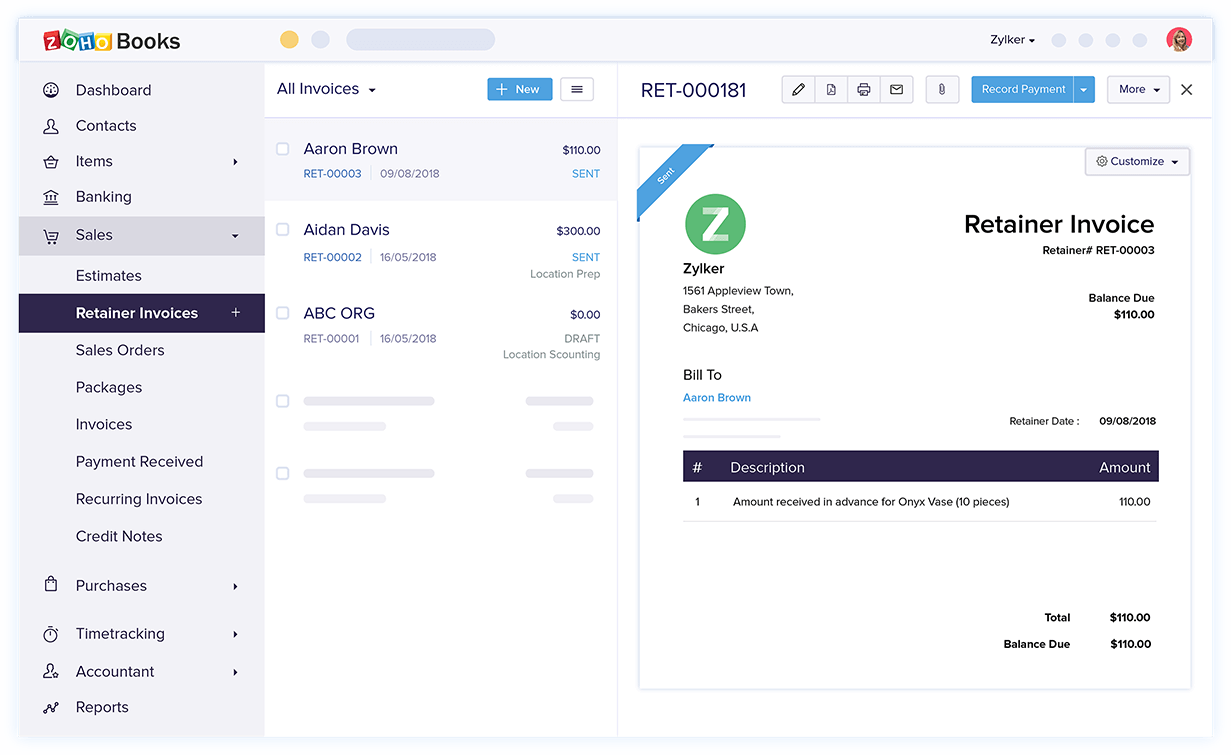Image resolution: width=1231 pixels, height=755 pixels.
Task: Go to Sales Orders
Action: [120, 350]
